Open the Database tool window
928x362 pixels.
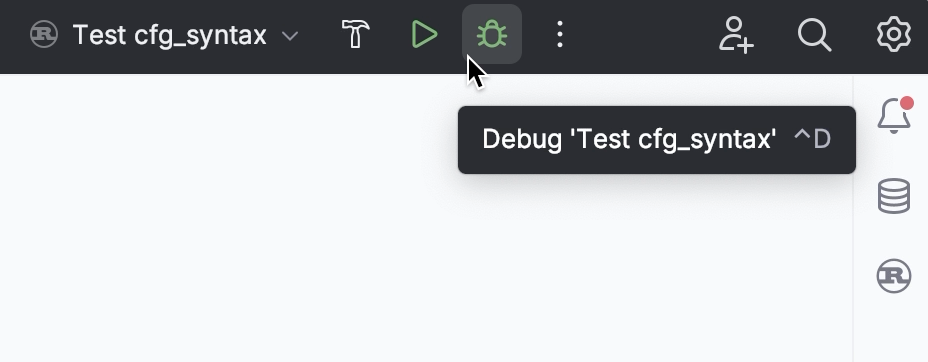pyautogui.click(x=894, y=196)
